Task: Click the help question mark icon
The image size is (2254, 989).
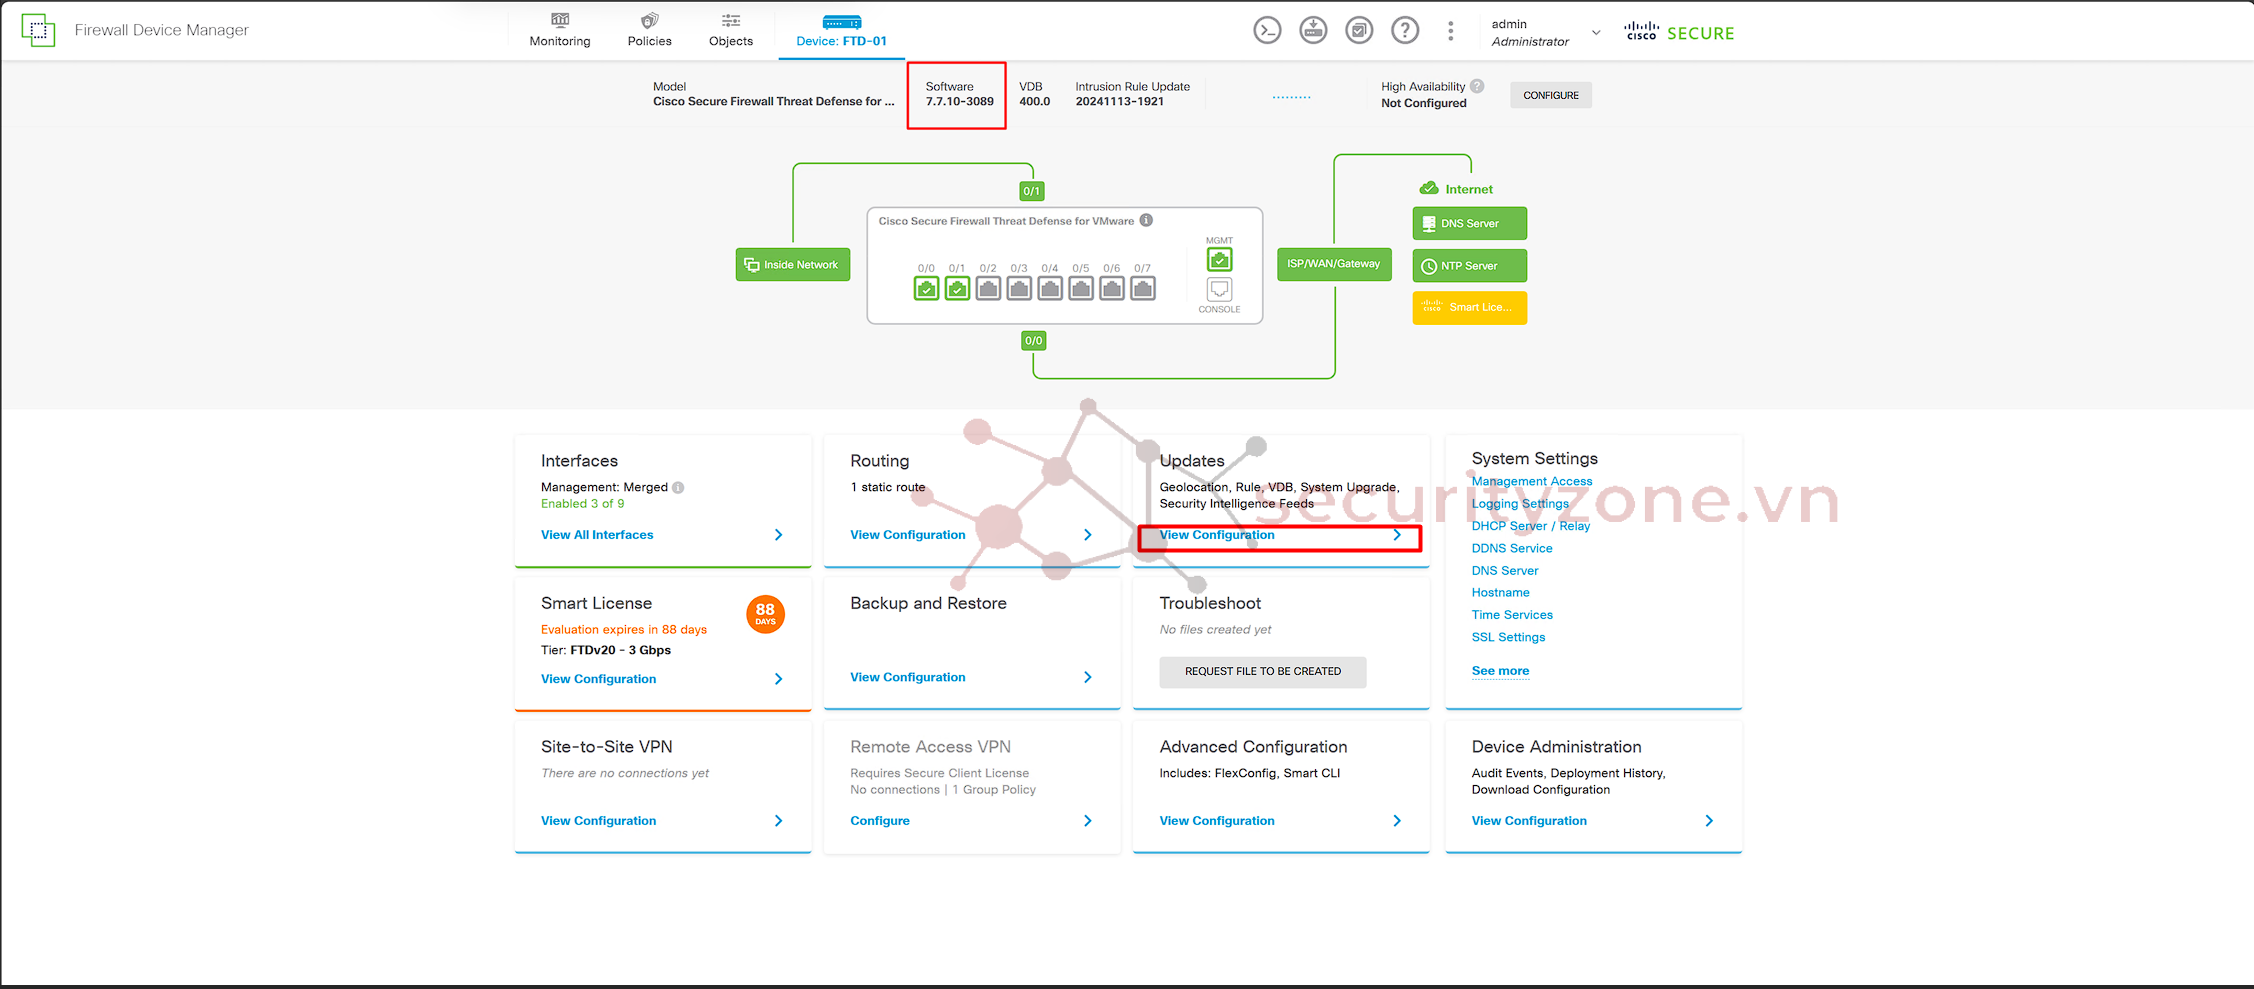Action: [1405, 31]
